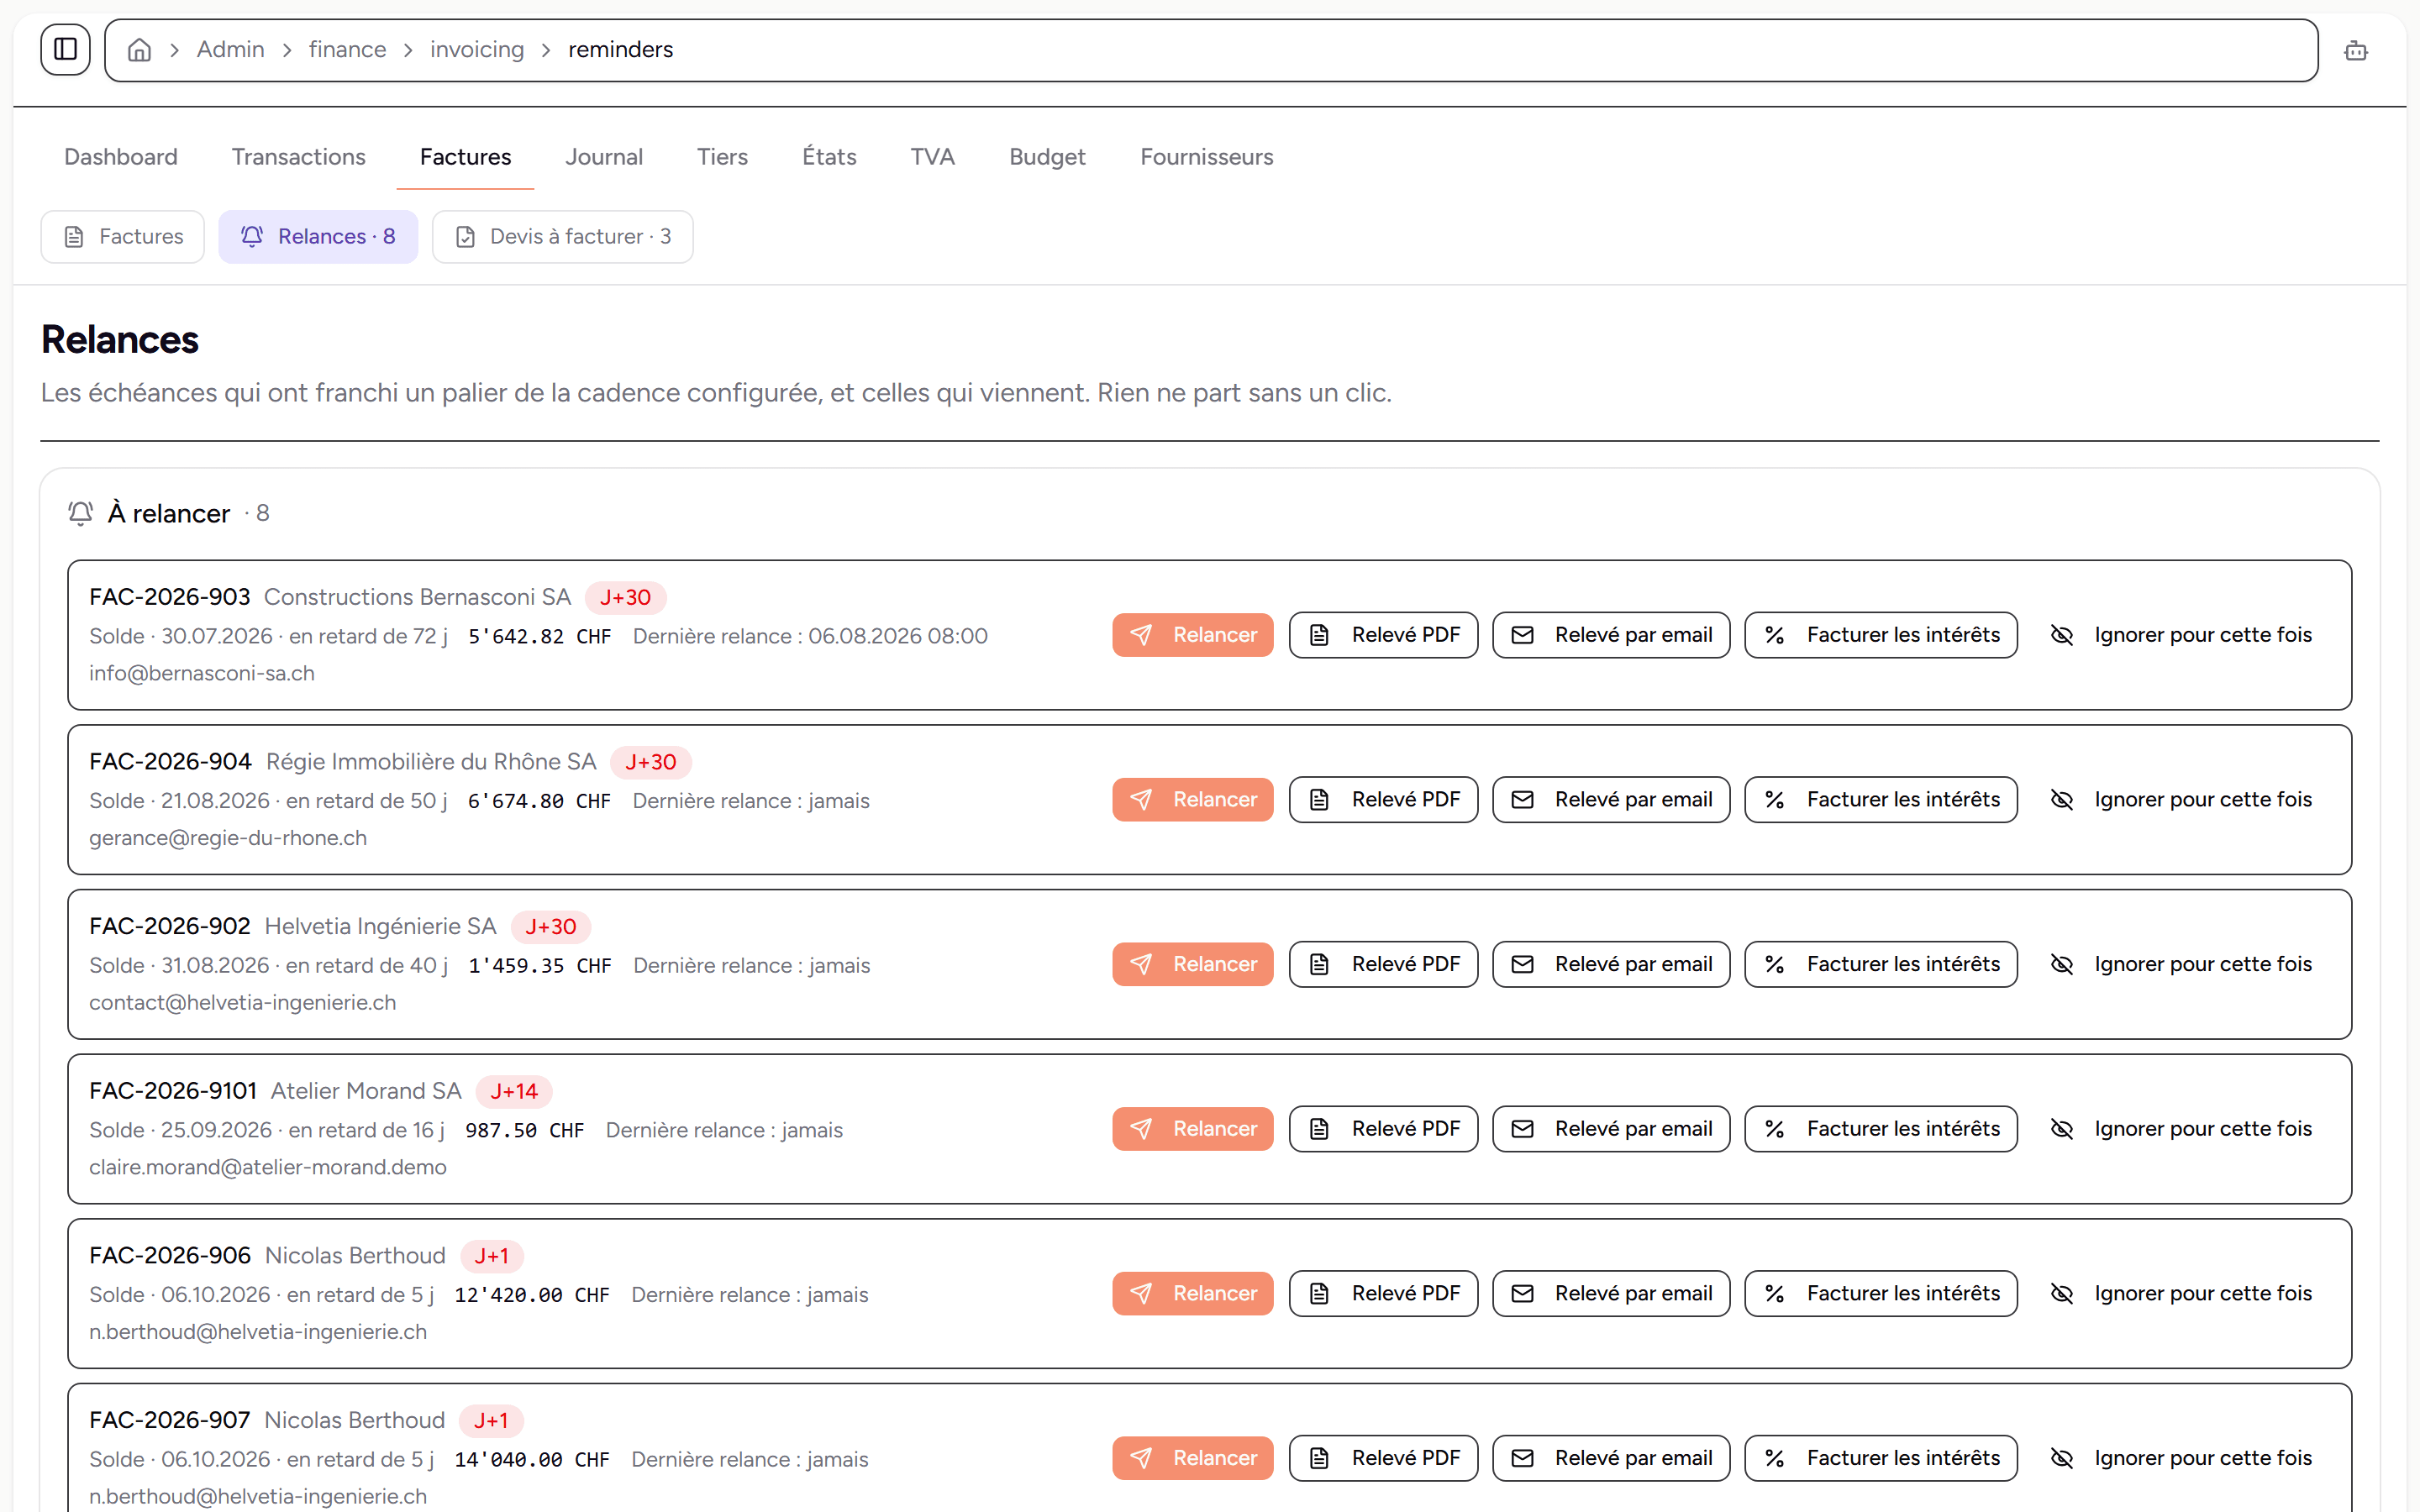Viewport: 2420px width, 1512px height.
Task: Navigate to finance breadcrumb
Action: [x=347, y=50]
